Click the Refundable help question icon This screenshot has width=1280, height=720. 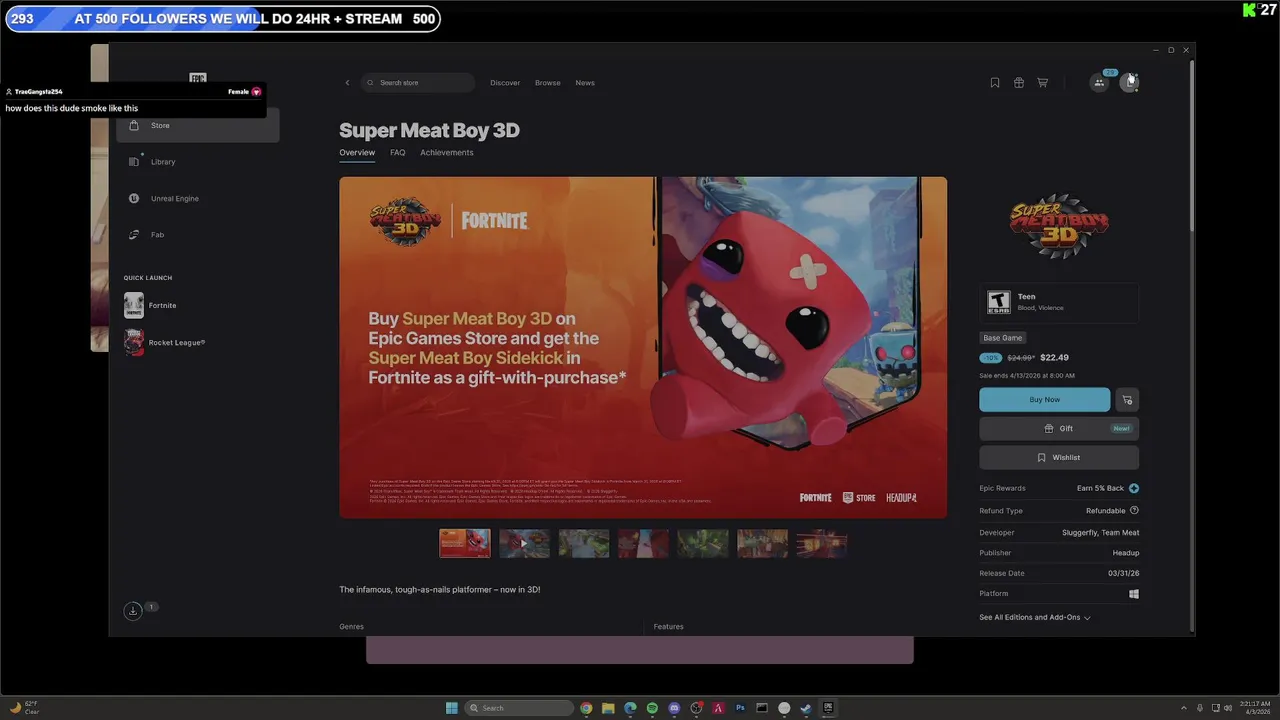click(1134, 510)
